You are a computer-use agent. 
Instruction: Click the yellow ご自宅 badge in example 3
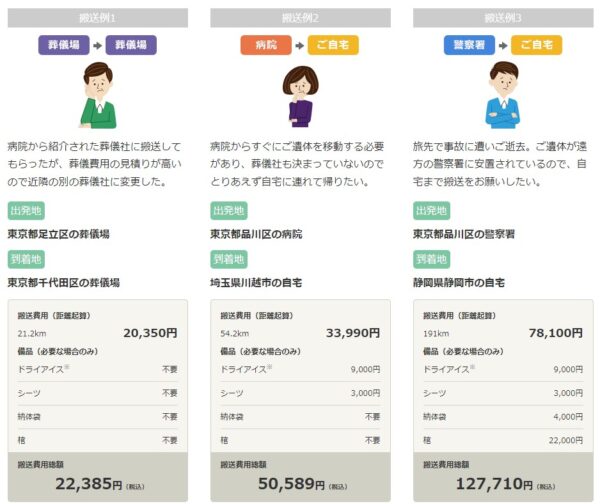(536, 45)
